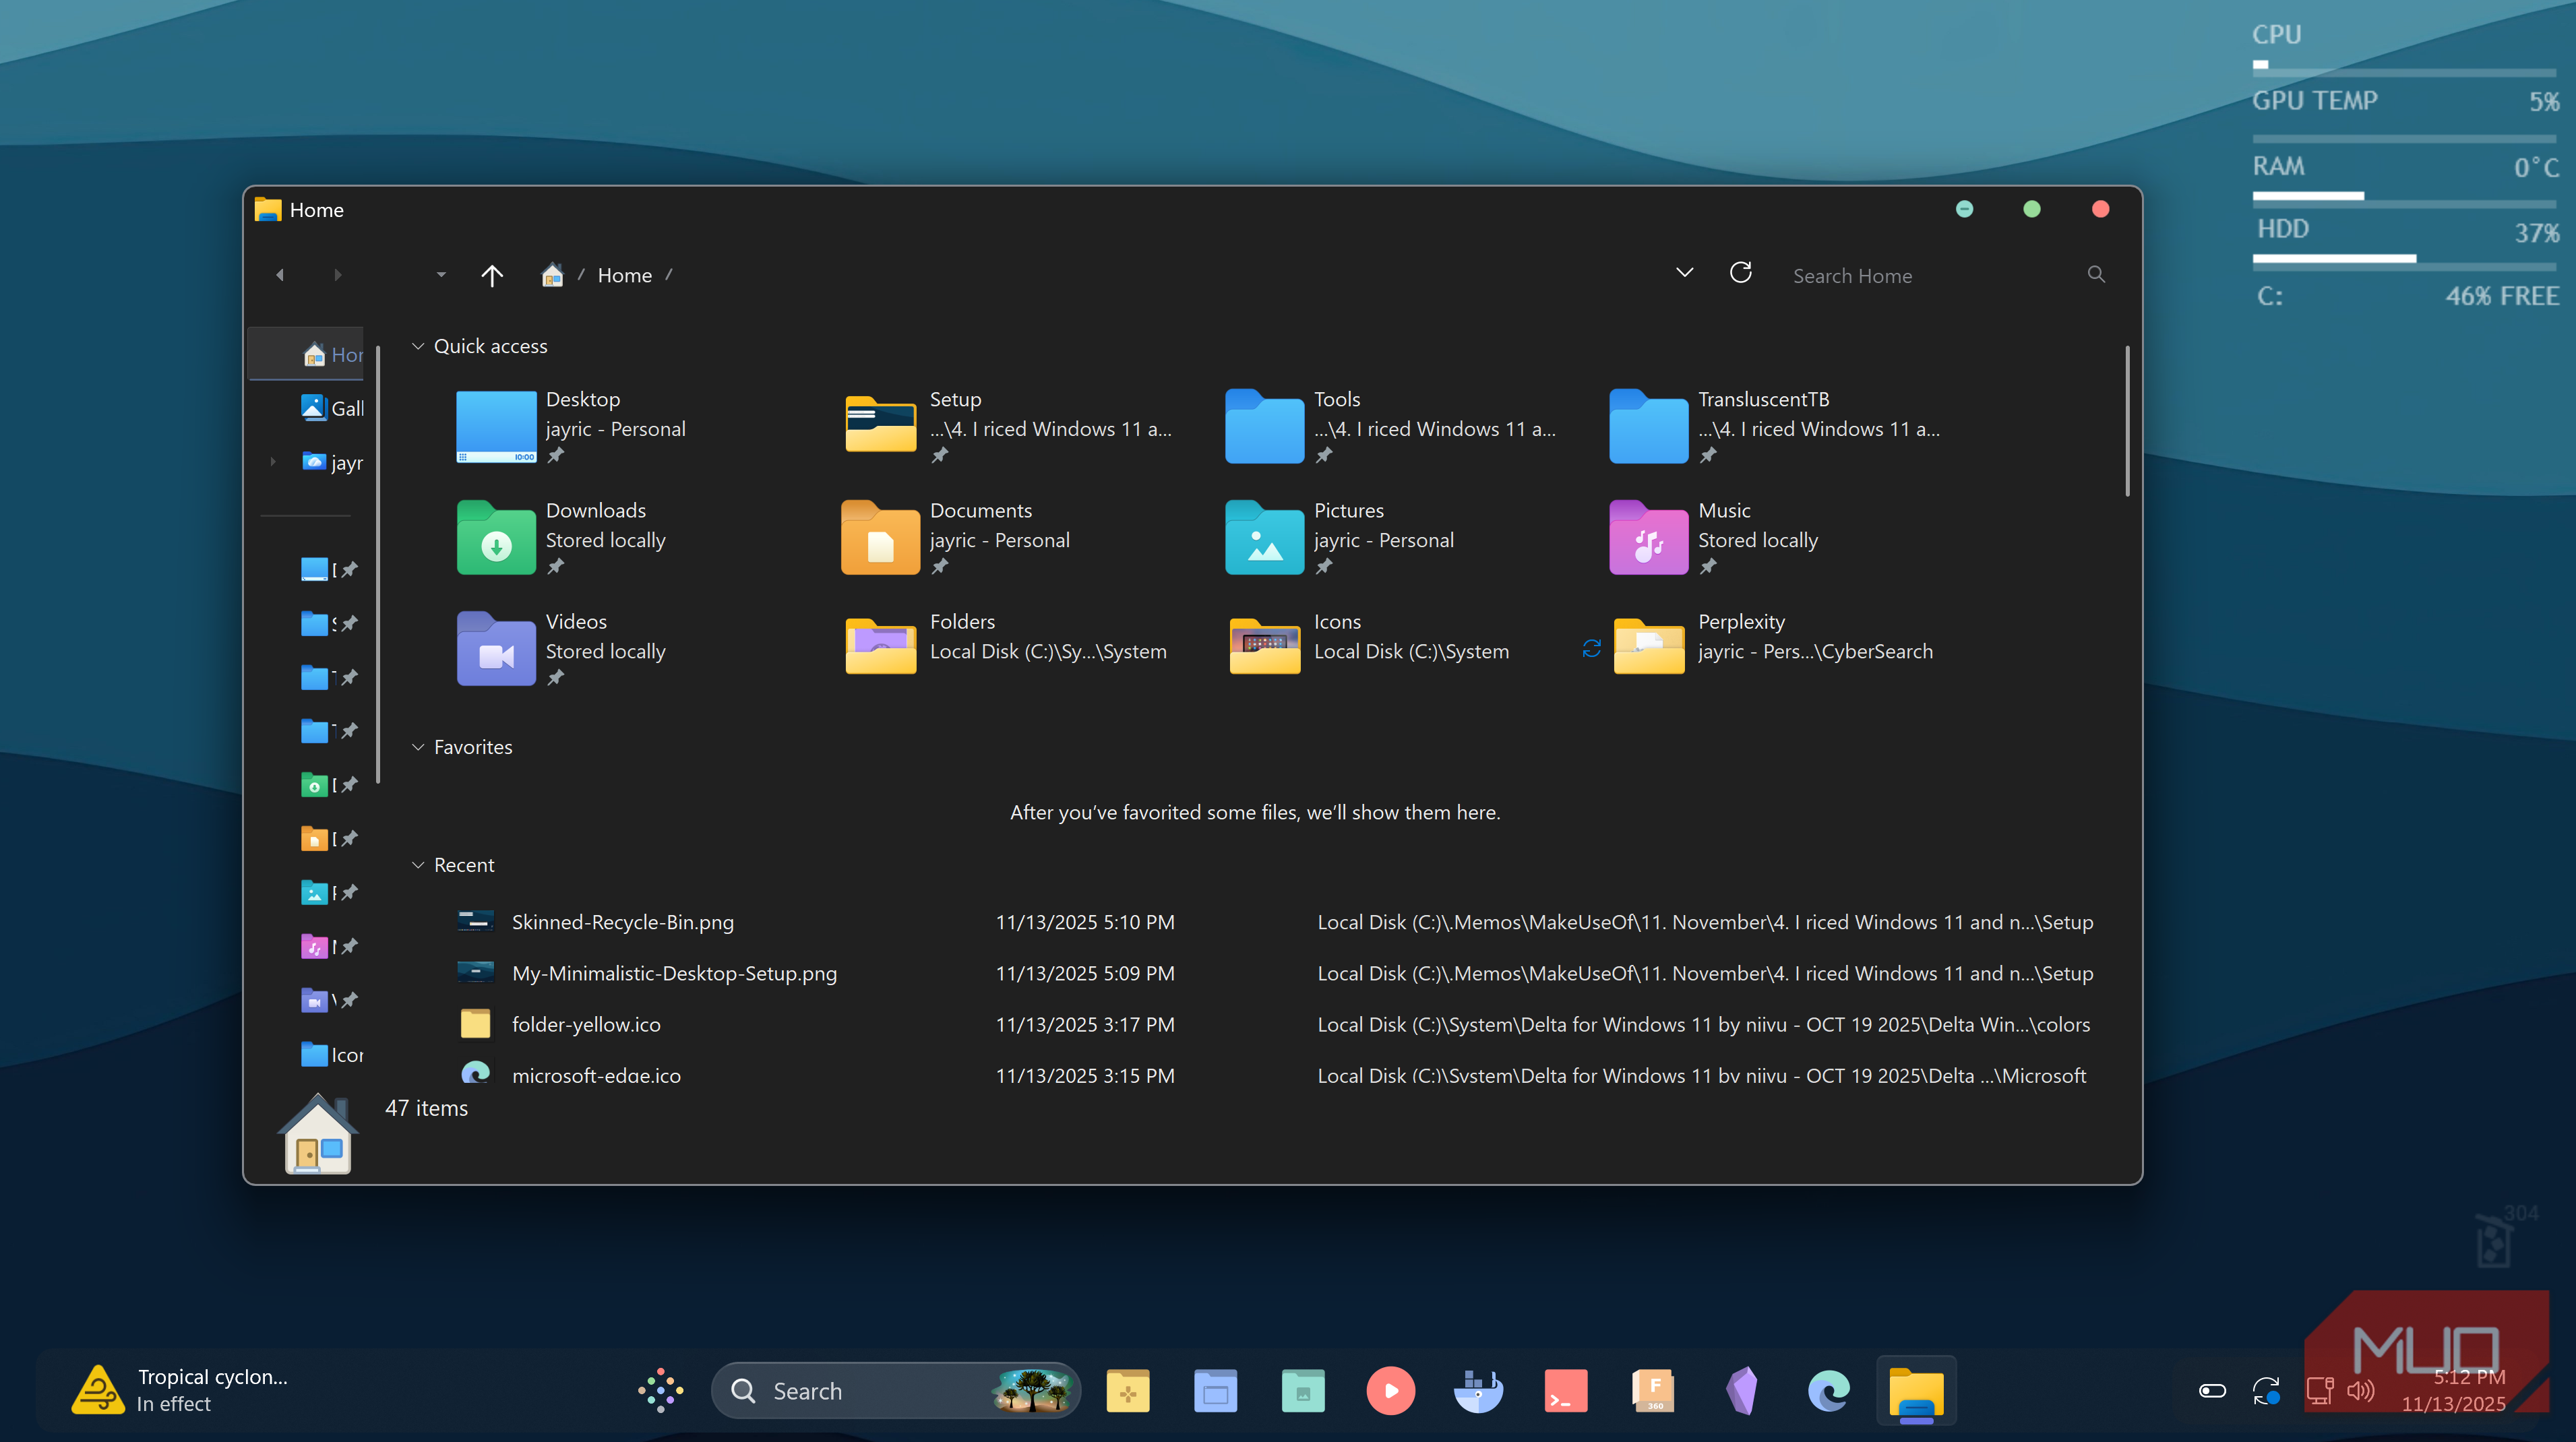Open the recent locations dropdown arrow

coord(441,275)
